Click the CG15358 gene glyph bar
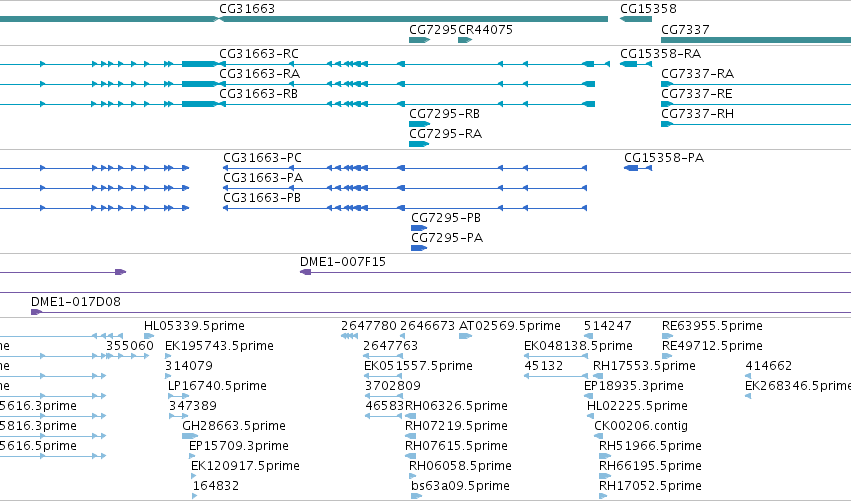 [636, 19]
